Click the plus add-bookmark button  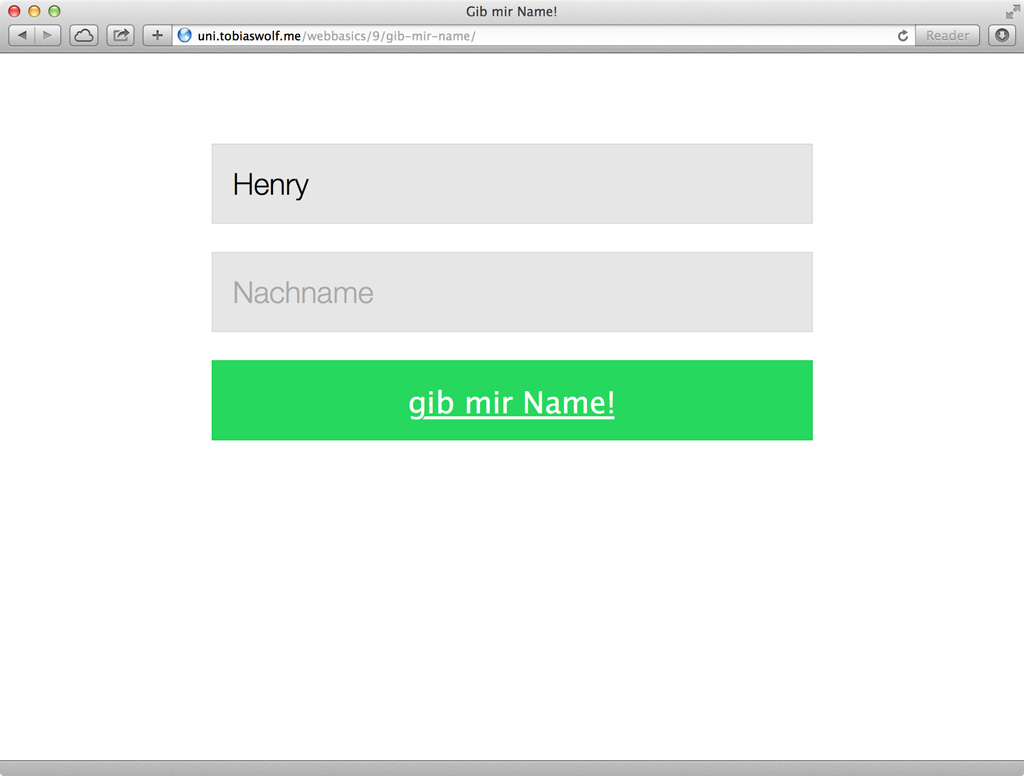coord(157,36)
